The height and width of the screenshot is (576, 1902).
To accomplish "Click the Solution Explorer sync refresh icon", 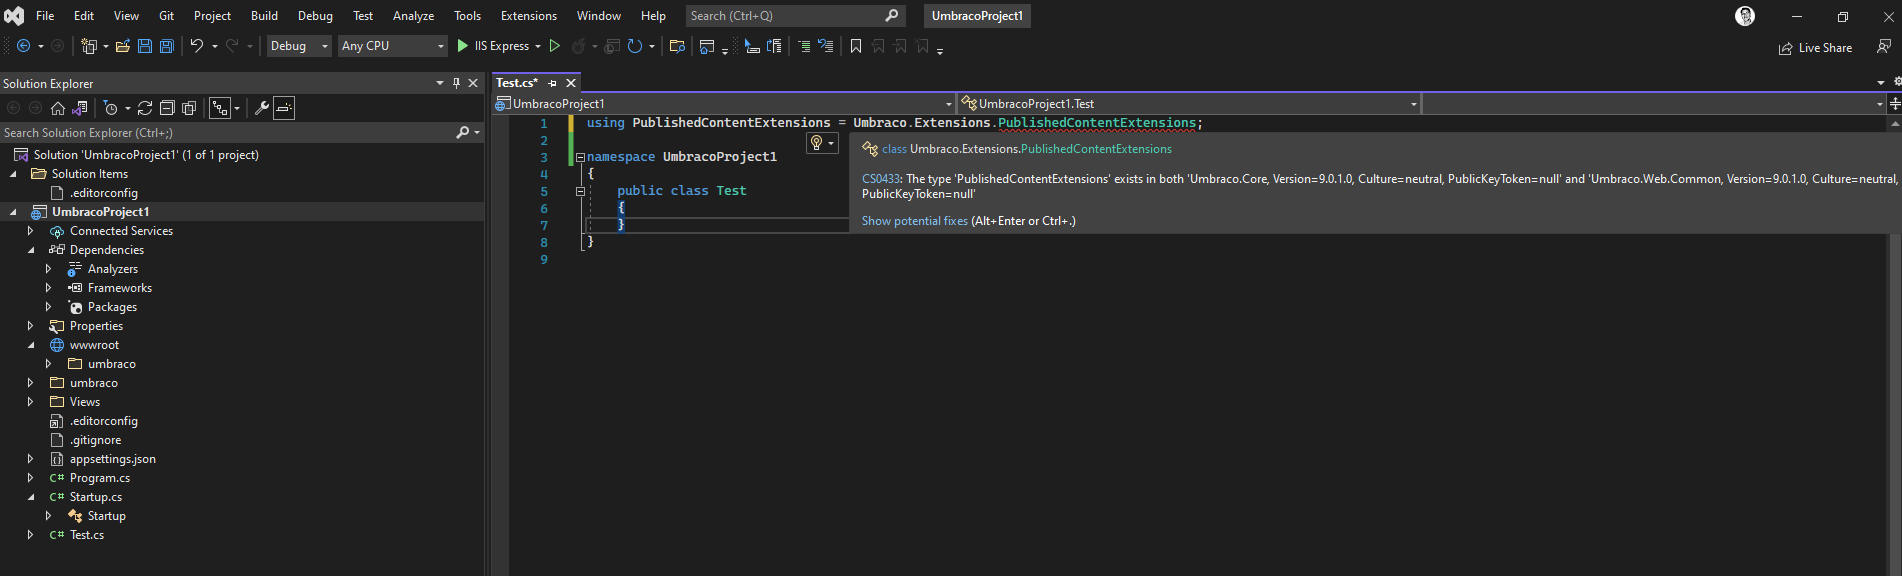I will point(145,108).
